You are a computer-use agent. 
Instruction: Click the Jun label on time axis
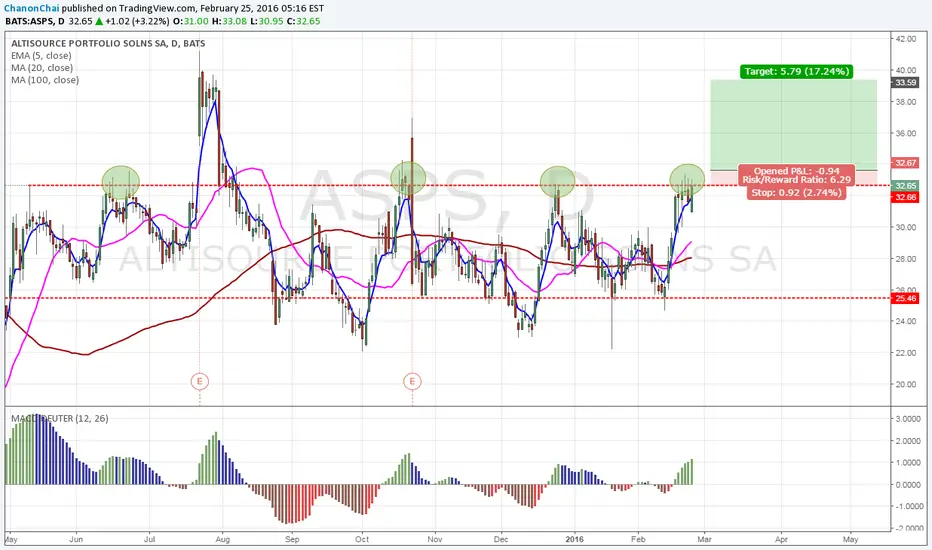tap(76, 539)
